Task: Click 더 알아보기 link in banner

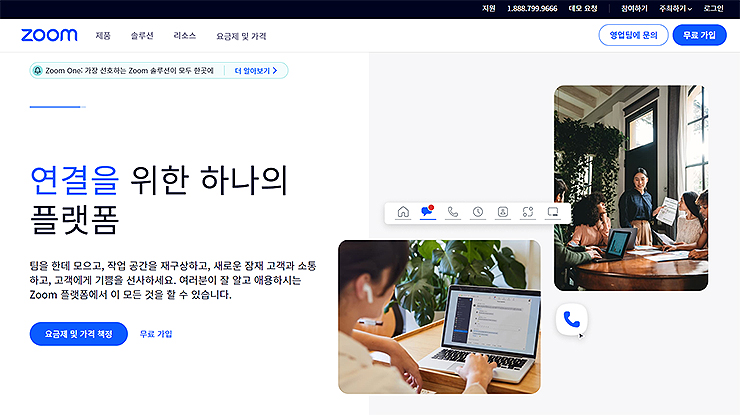Action: 255,71
